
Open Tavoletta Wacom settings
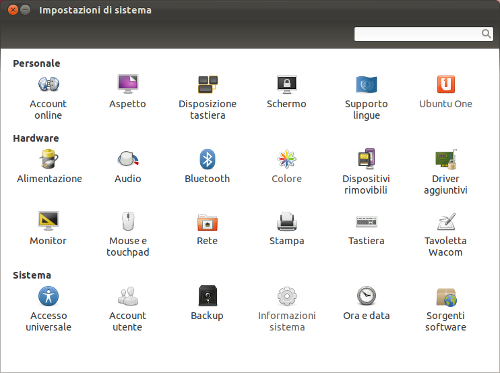[446, 234]
